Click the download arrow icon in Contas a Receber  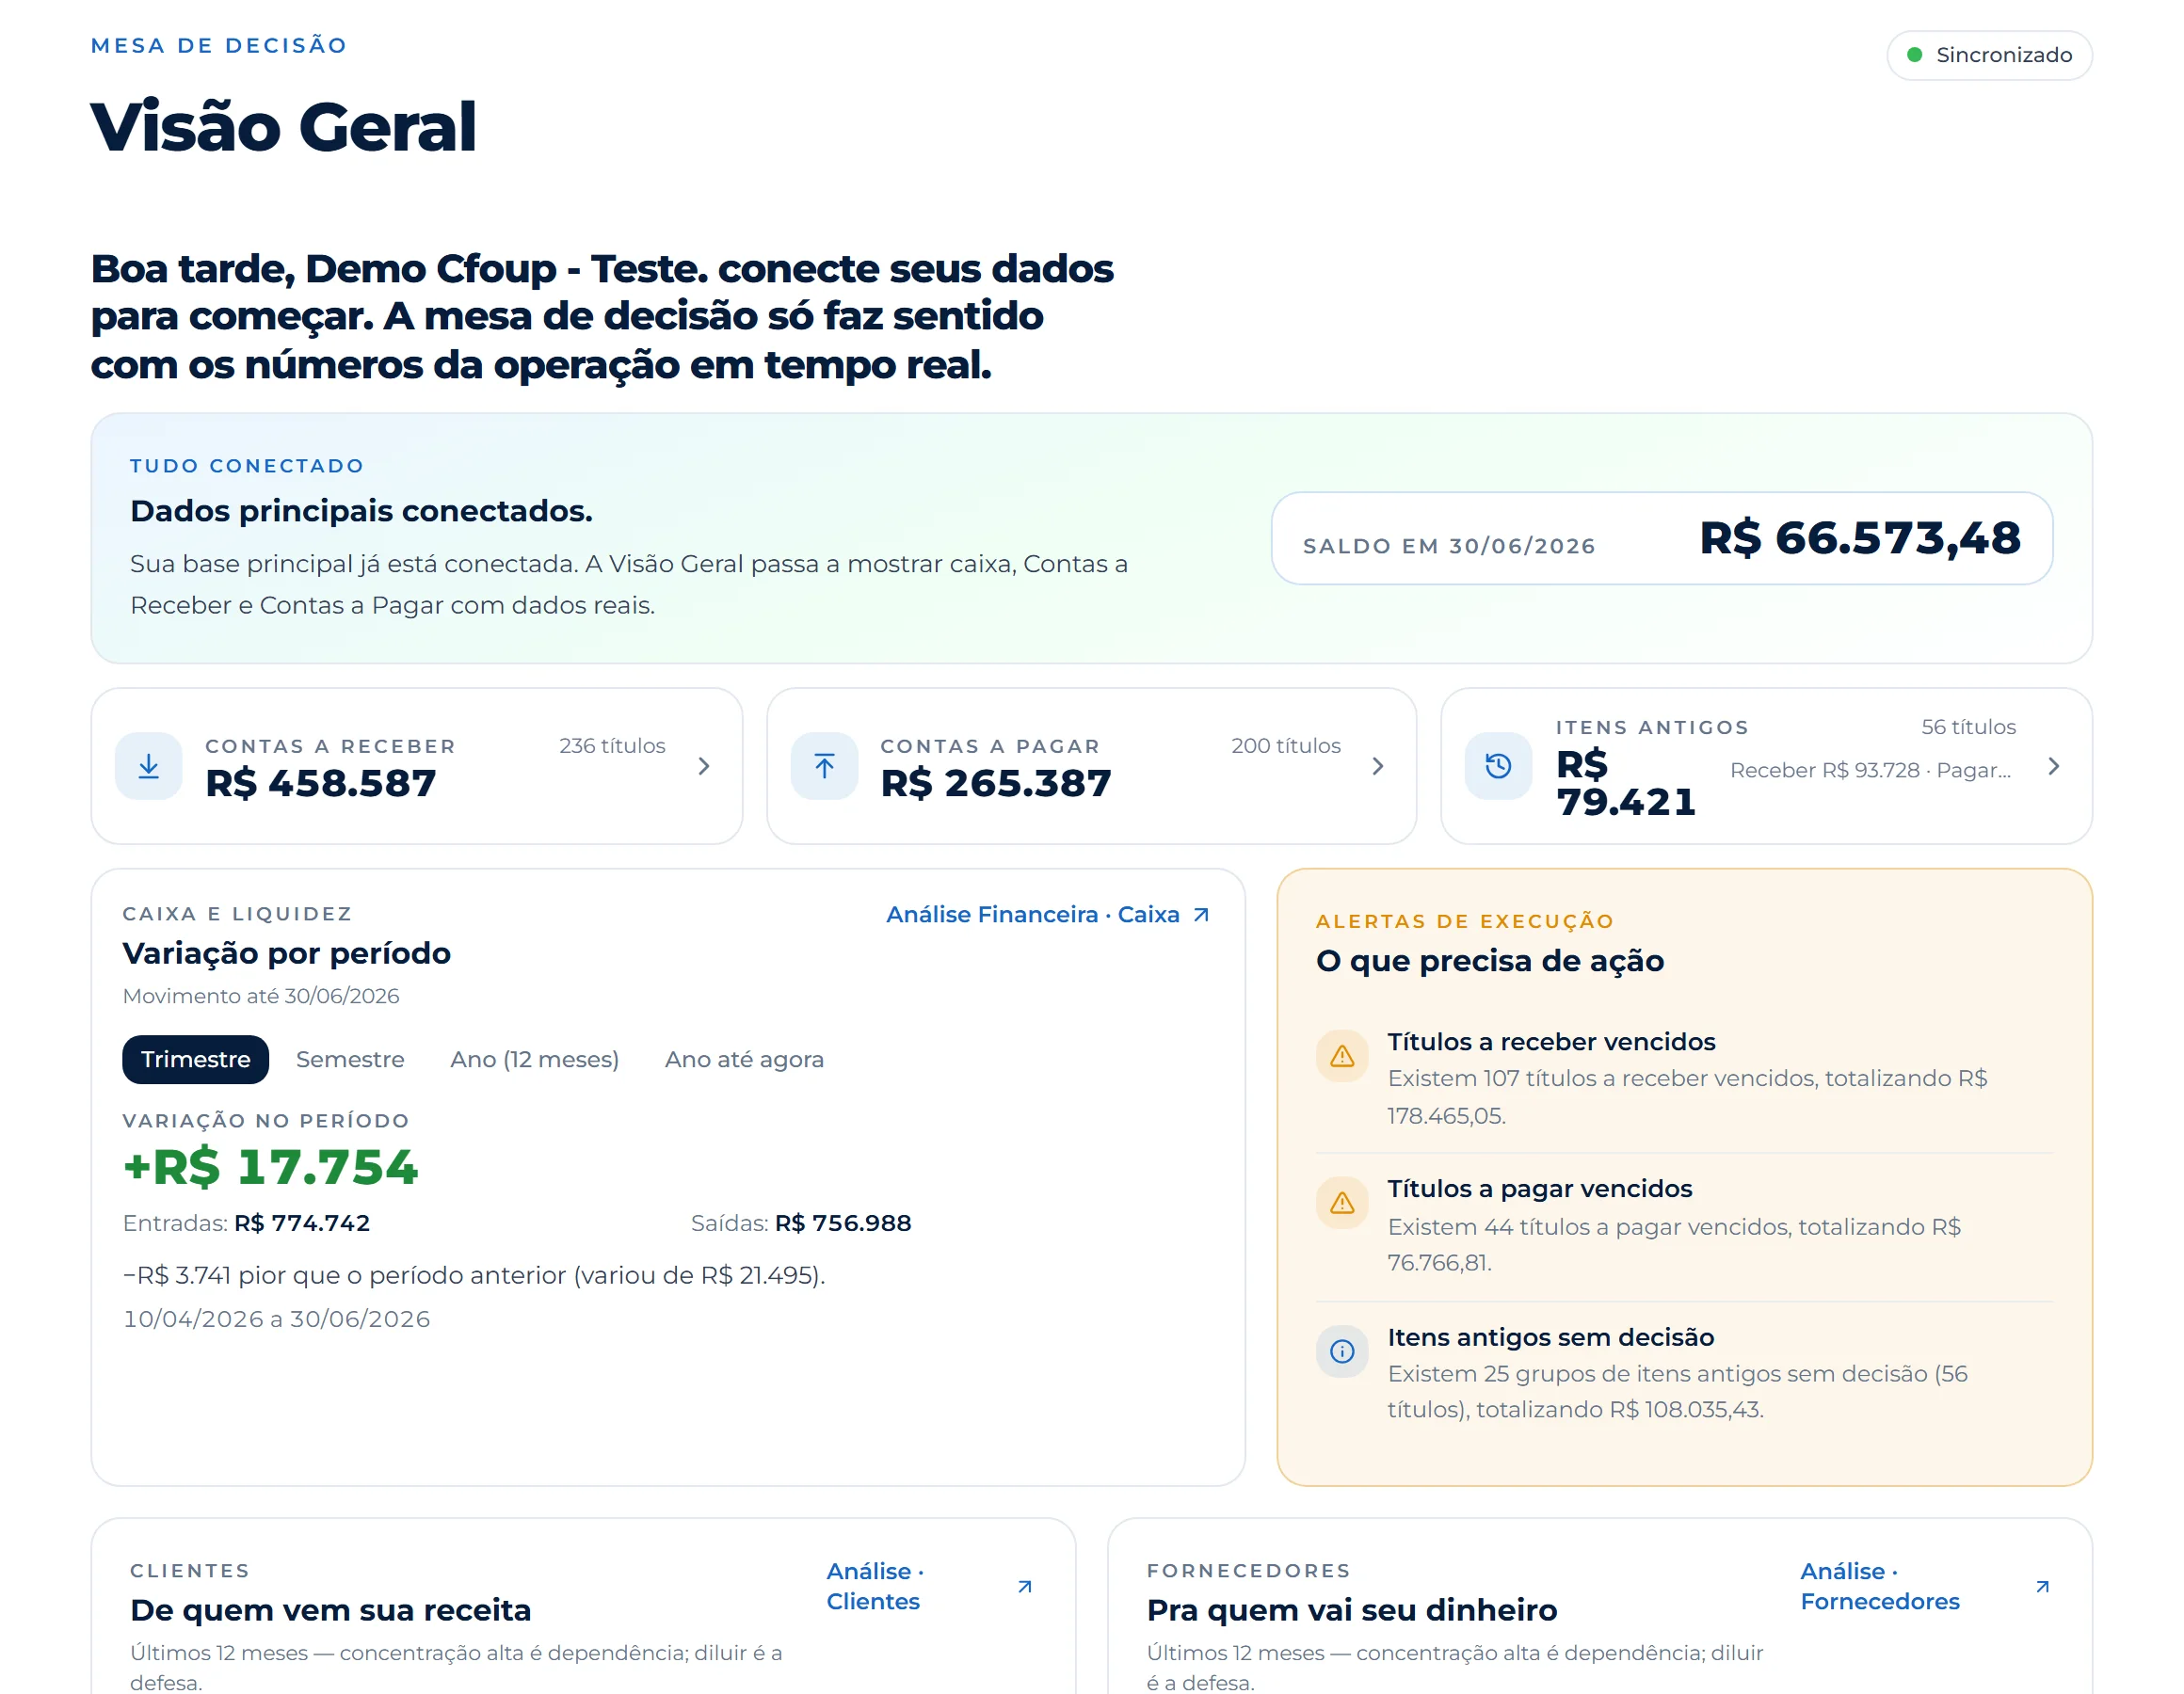tap(149, 766)
